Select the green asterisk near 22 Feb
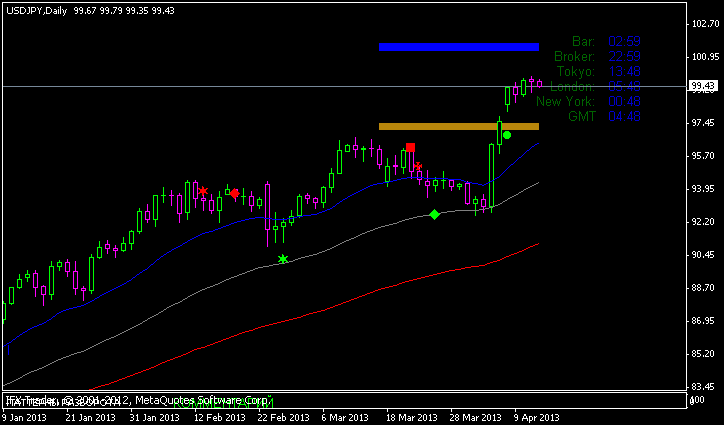Screen dimensions: 724x425 (x=283, y=260)
